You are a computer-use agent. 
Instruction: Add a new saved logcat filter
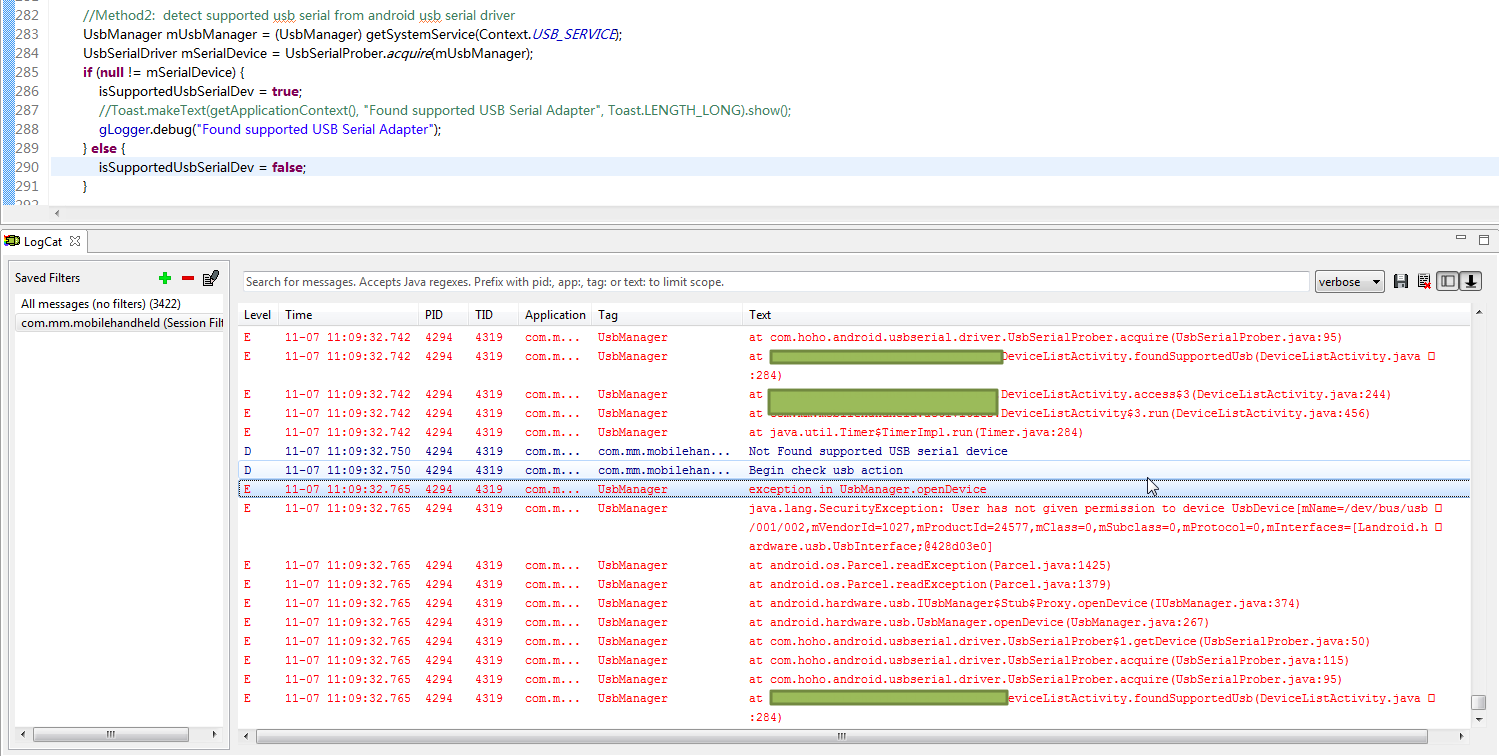pyautogui.click(x=165, y=278)
